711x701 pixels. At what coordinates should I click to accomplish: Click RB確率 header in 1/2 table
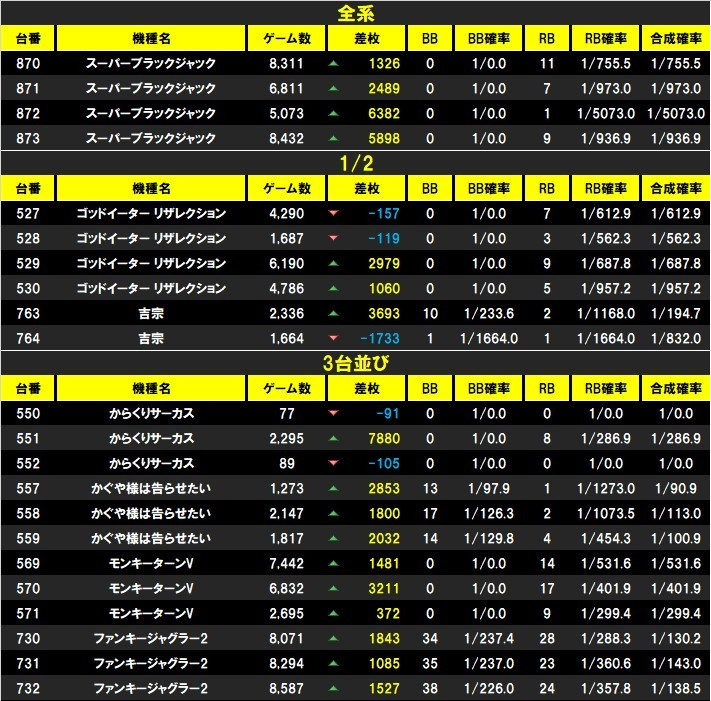pos(606,188)
